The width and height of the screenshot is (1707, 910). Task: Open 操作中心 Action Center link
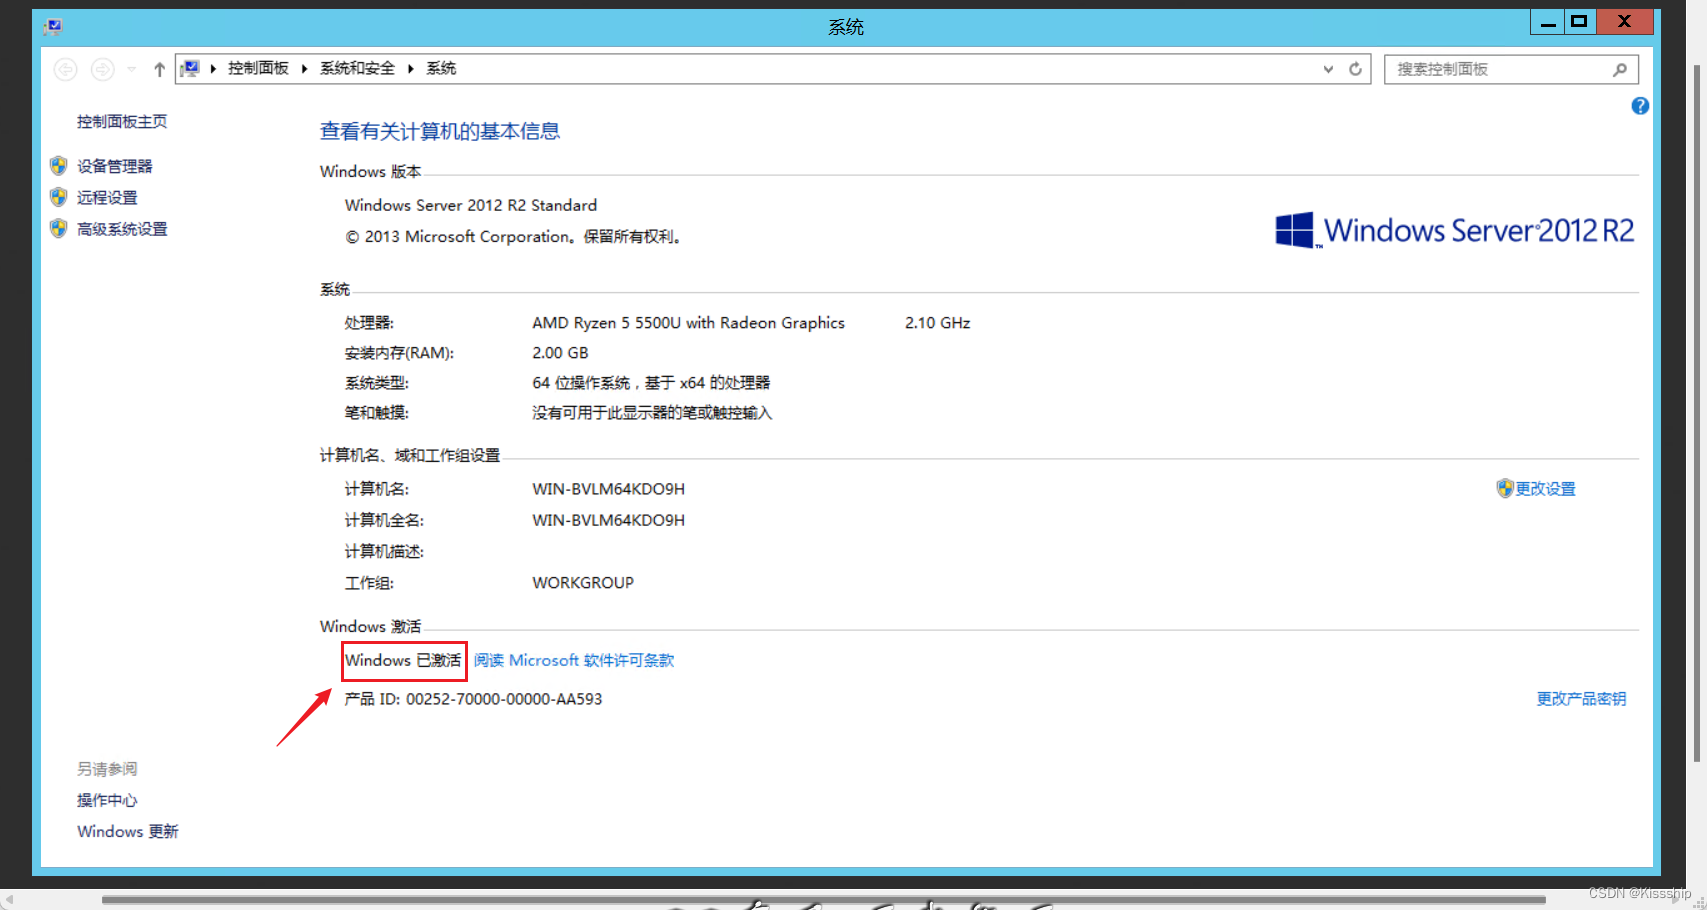point(107,800)
